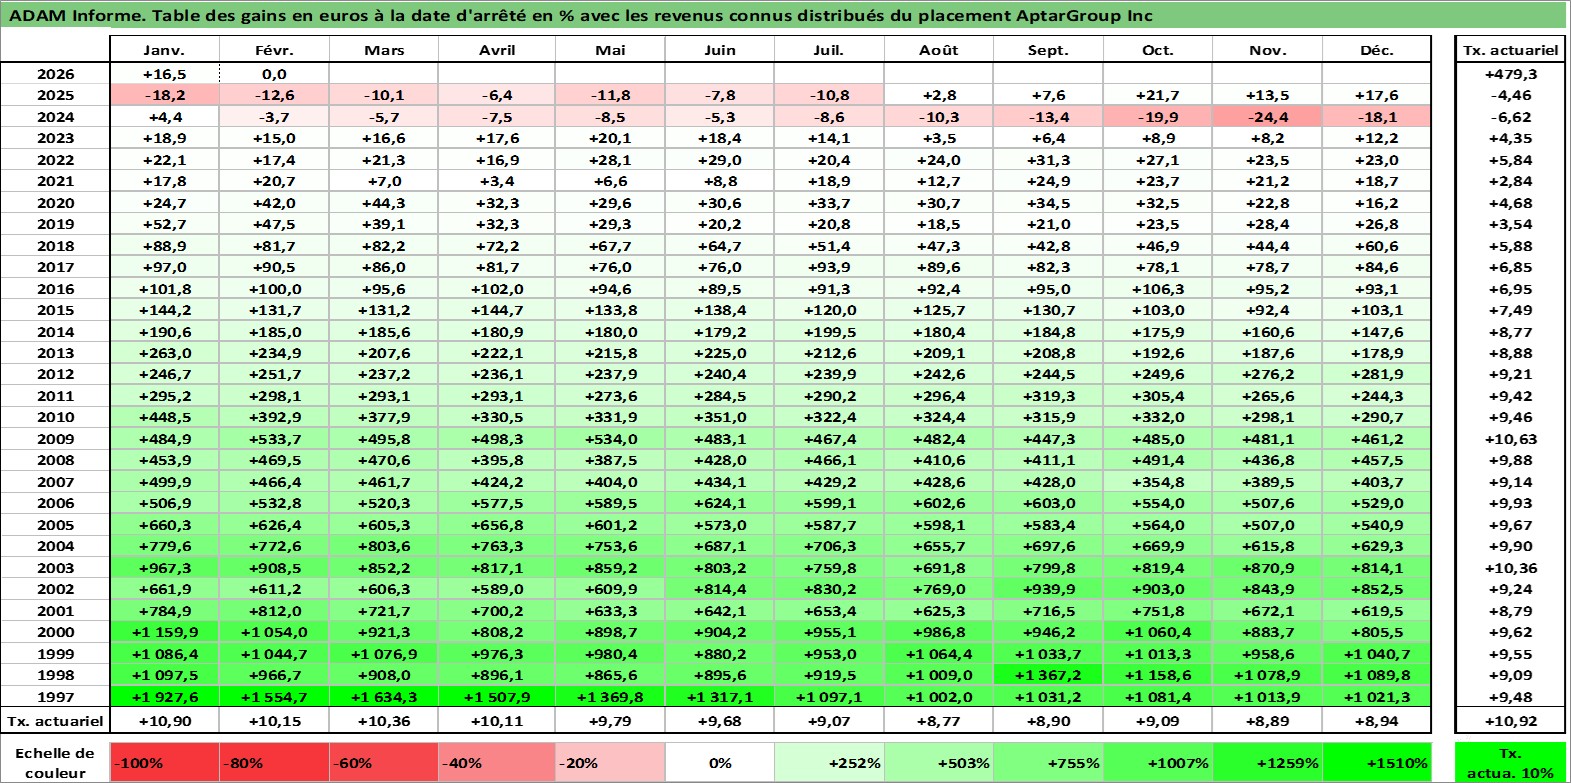Select cell '+263,0' in the 2013 row
The width and height of the screenshot is (1571, 783).
point(164,353)
